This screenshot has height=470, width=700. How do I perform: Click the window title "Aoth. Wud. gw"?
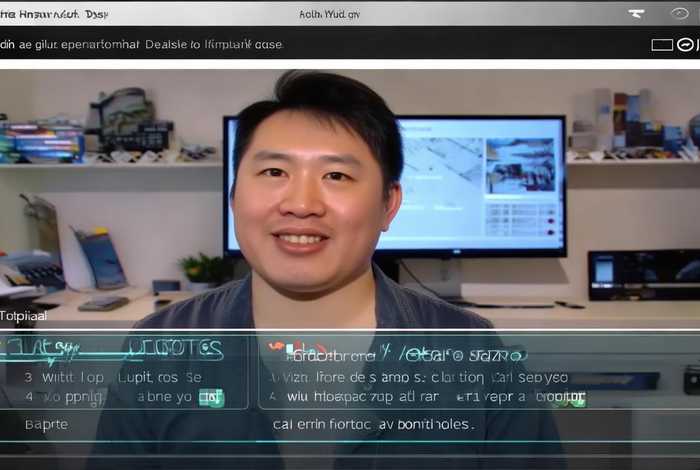point(329,14)
